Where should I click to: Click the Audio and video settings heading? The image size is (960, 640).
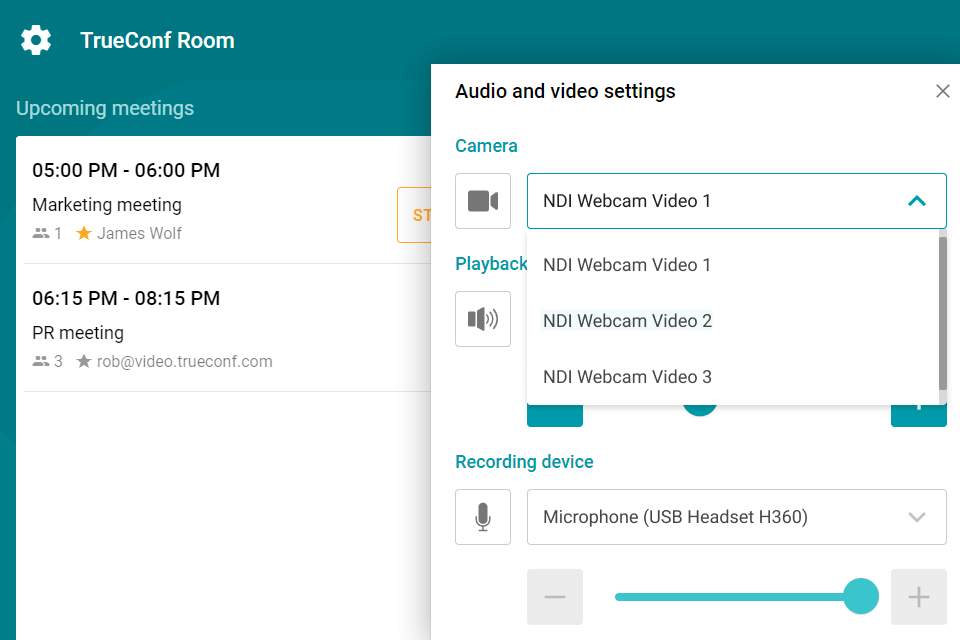pyautogui.click(x=565, y=91)
